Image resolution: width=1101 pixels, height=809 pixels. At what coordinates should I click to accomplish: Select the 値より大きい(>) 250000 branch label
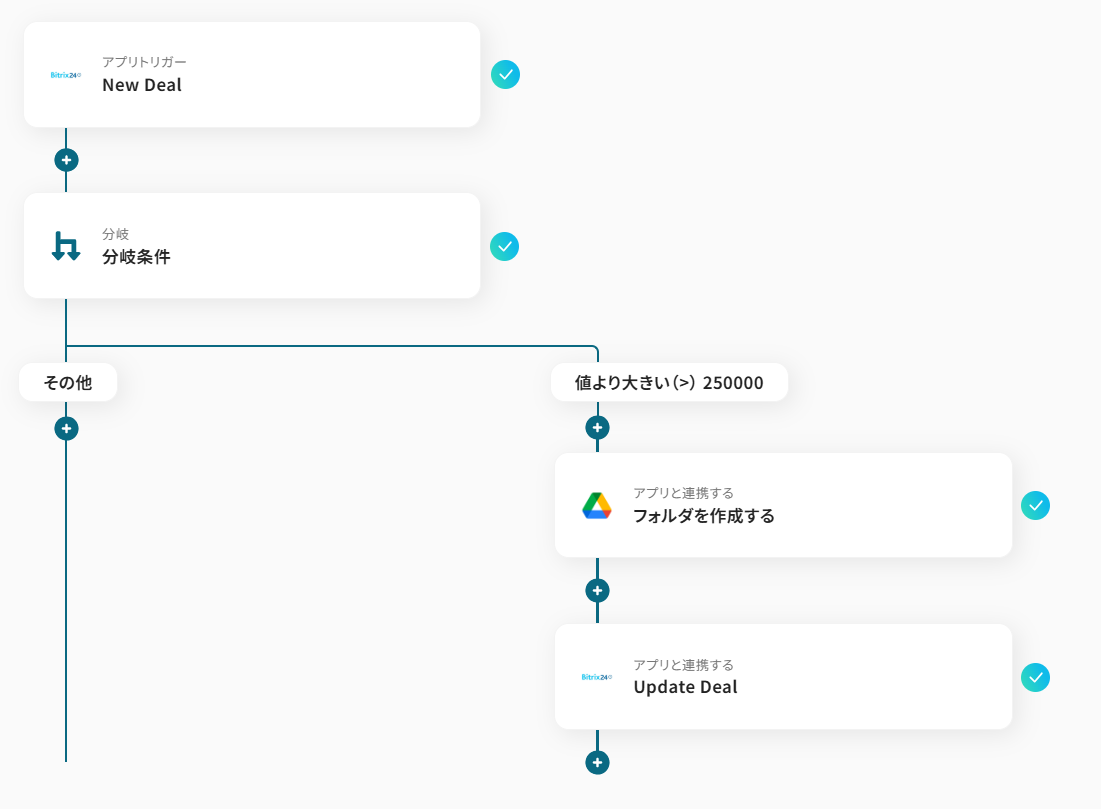669,382
